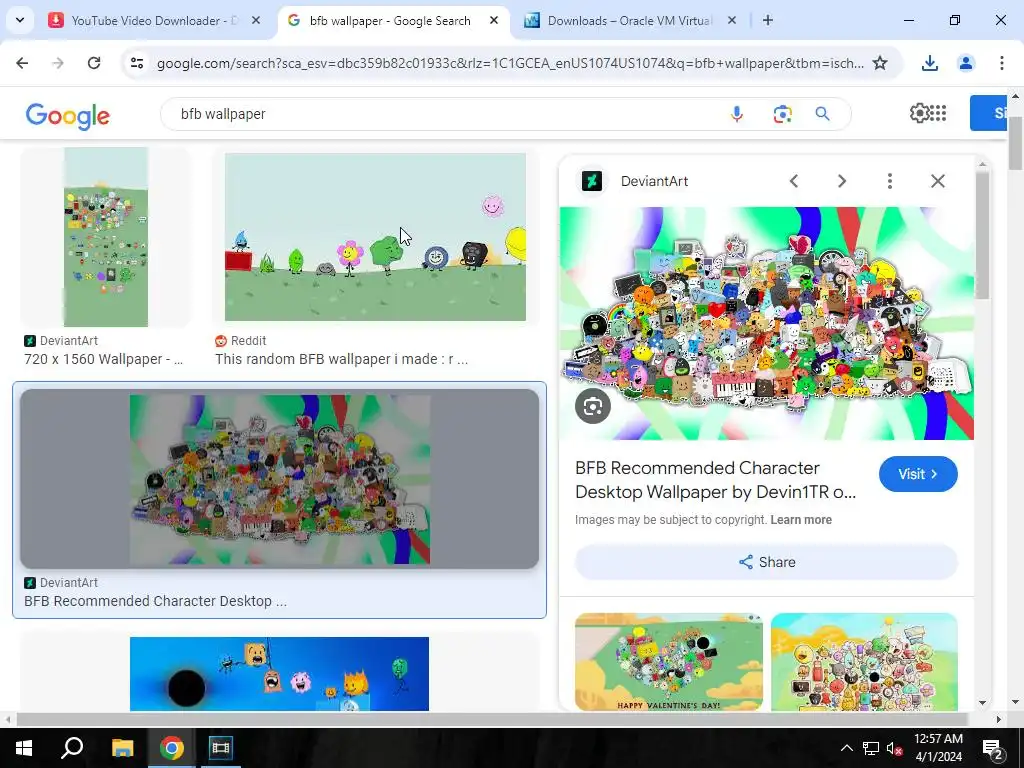View site information icon in address bar

tap(137, 63)
